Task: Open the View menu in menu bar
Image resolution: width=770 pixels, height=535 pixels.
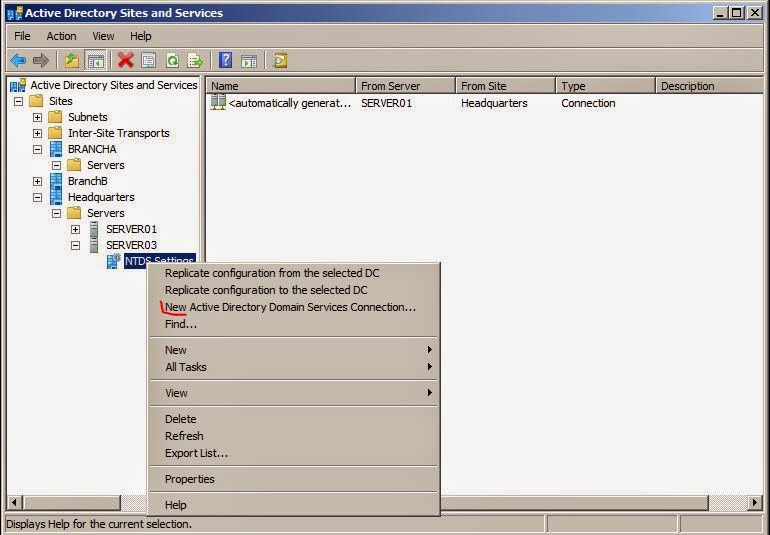Action: coord(103,36)
